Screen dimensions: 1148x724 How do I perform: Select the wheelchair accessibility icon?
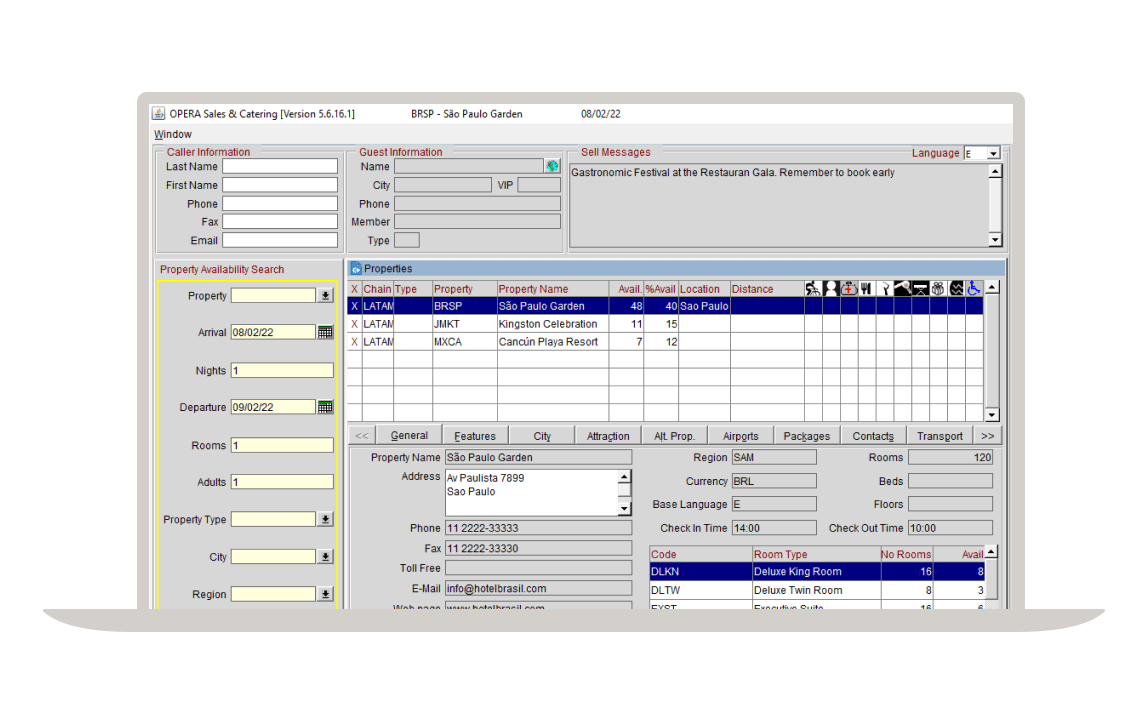[973, 288]
